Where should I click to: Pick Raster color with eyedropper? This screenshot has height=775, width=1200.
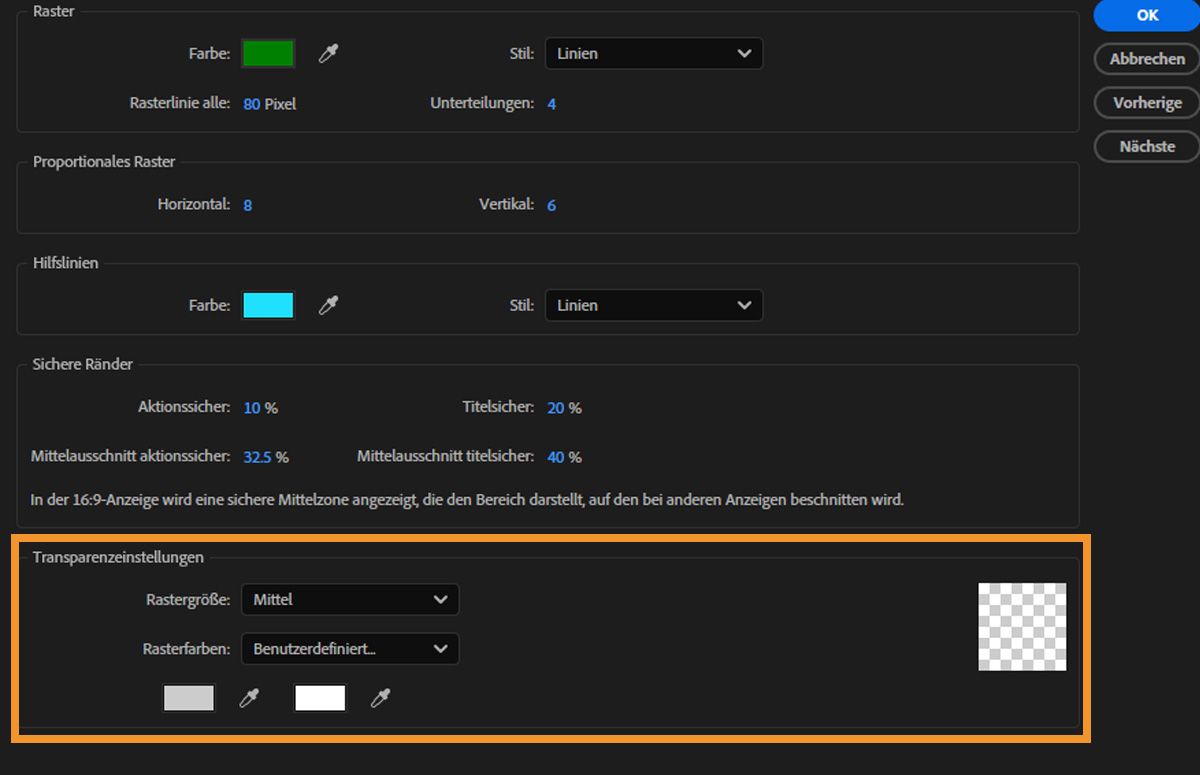click(x=328, y=54)
